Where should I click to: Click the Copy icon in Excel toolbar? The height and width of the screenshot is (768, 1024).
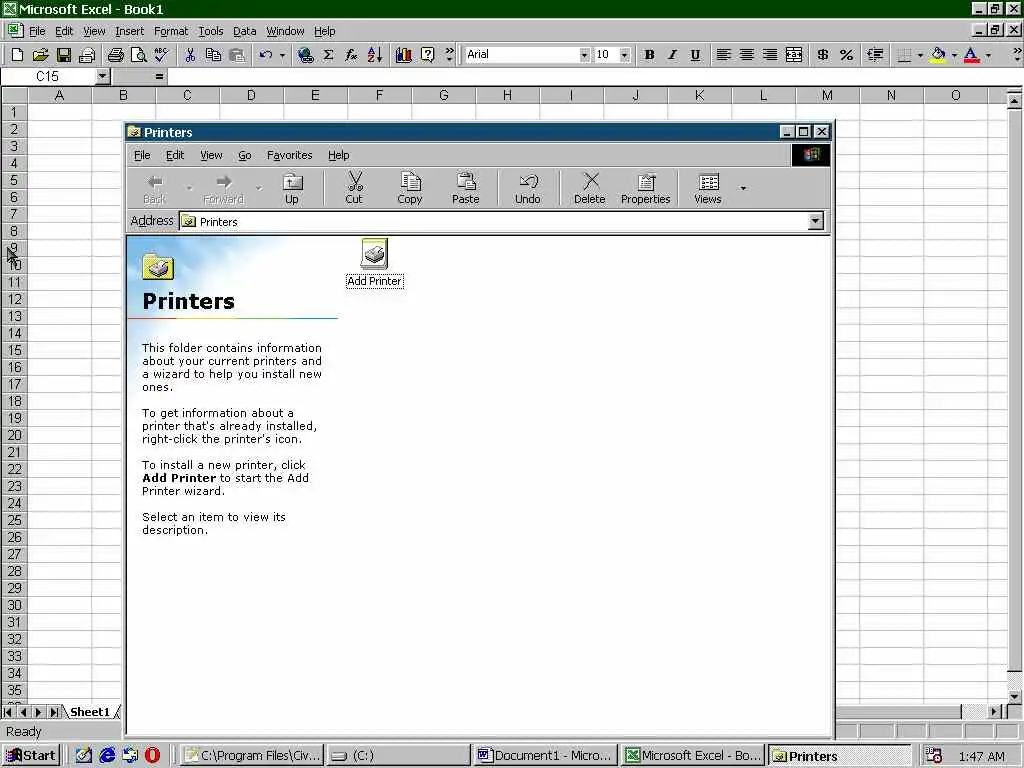213,55
